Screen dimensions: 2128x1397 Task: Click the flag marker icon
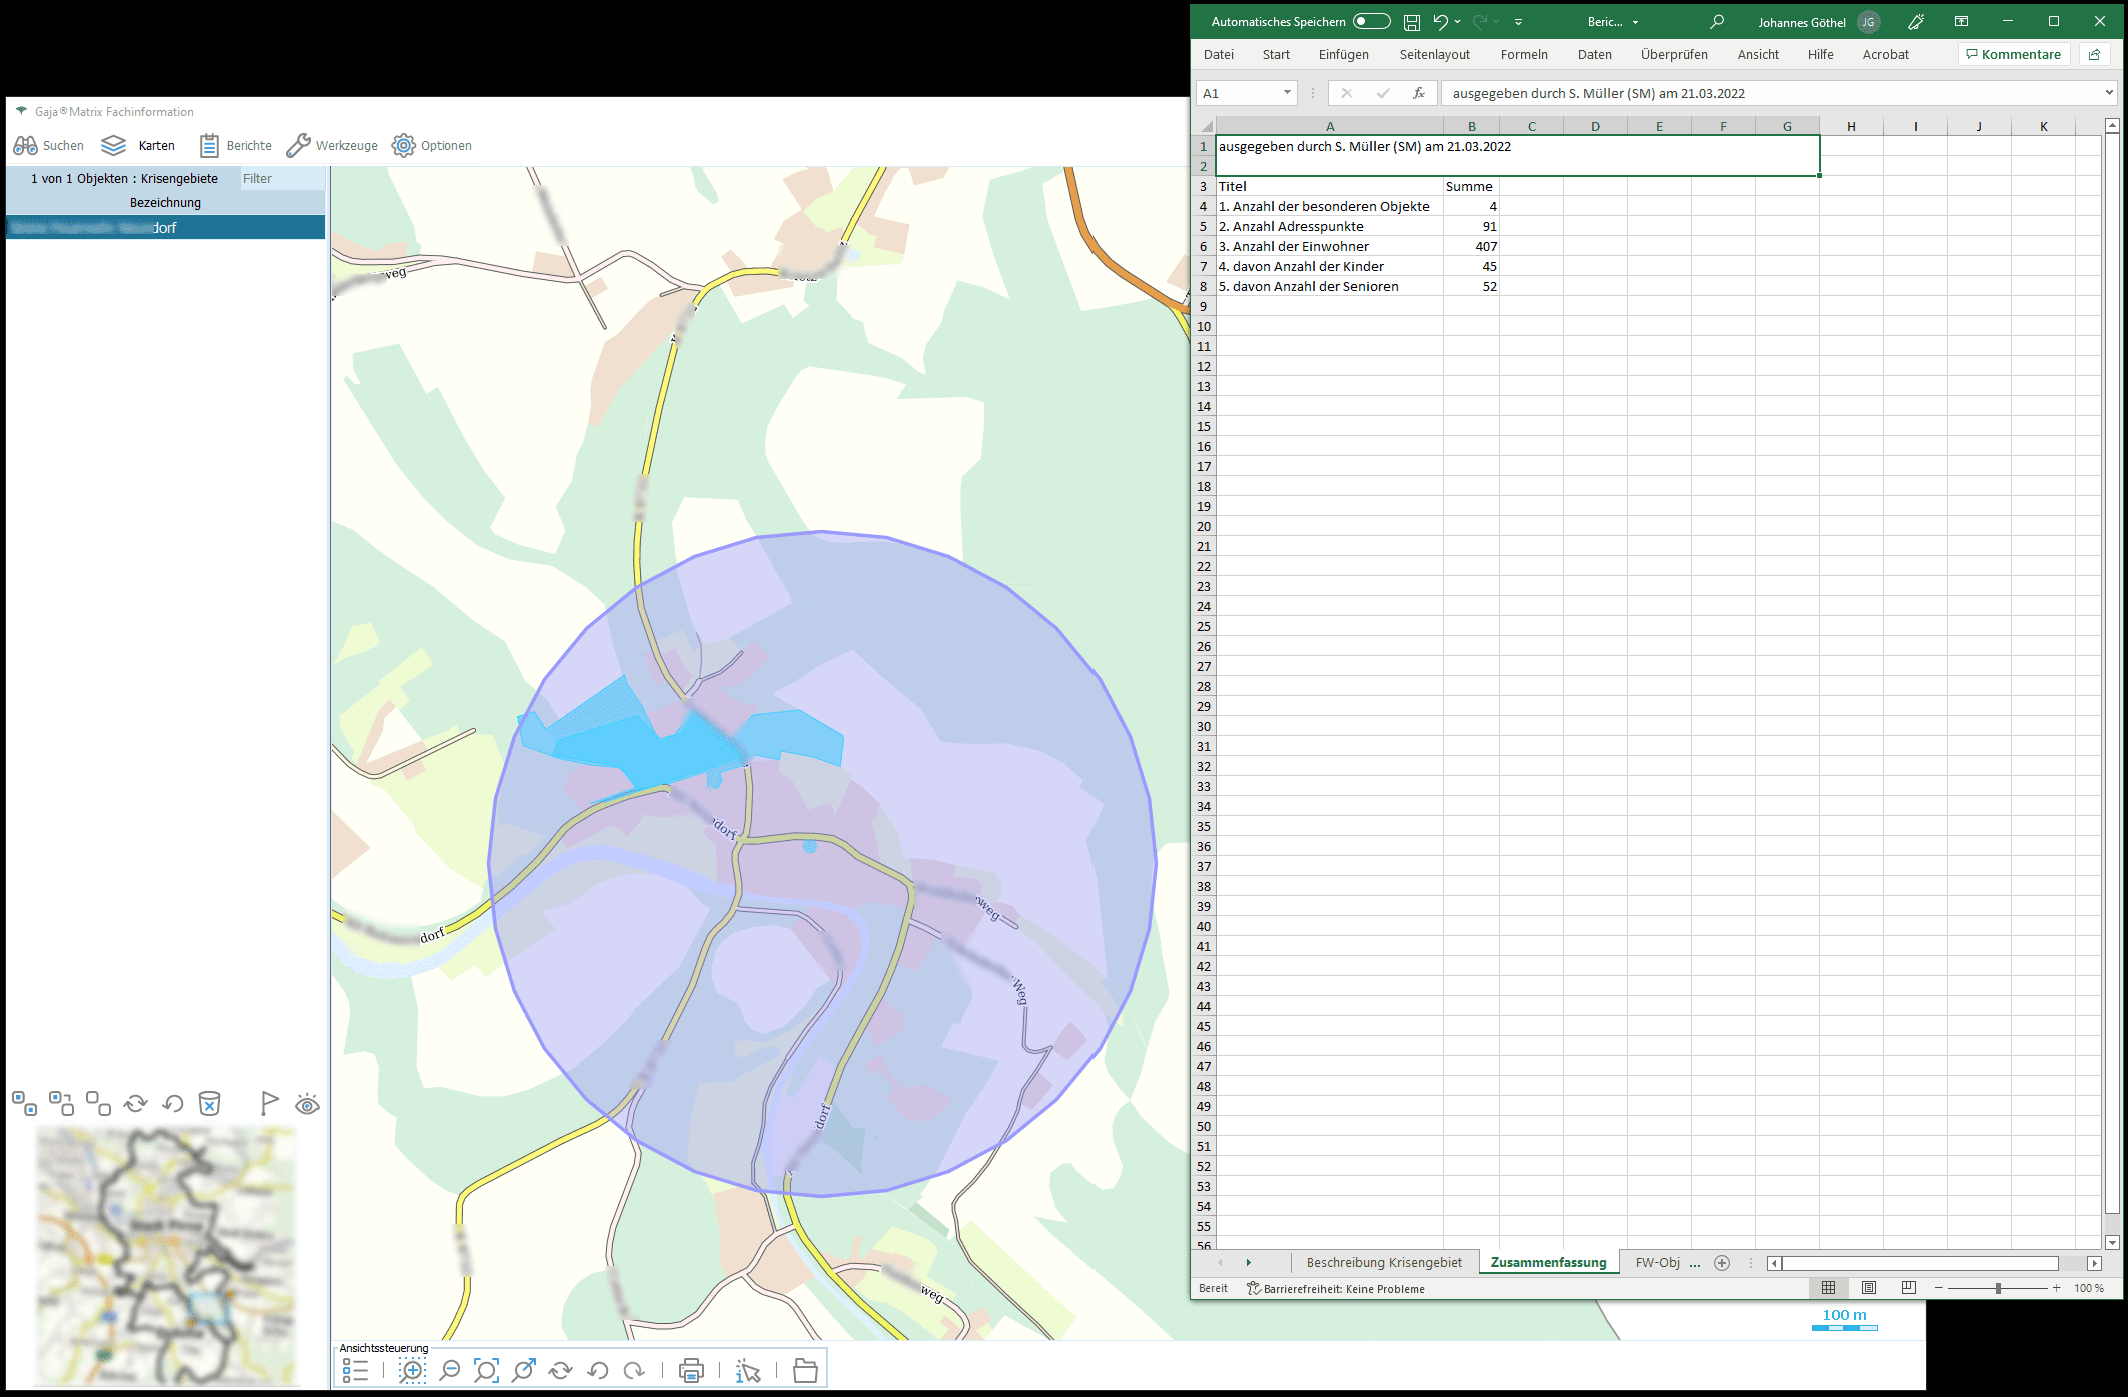coord(269,1103)
